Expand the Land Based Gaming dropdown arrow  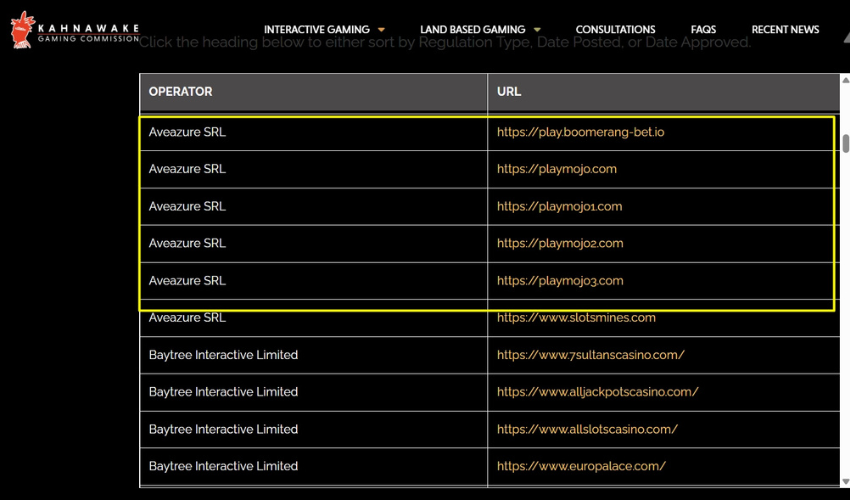click(x=537, y=30)
